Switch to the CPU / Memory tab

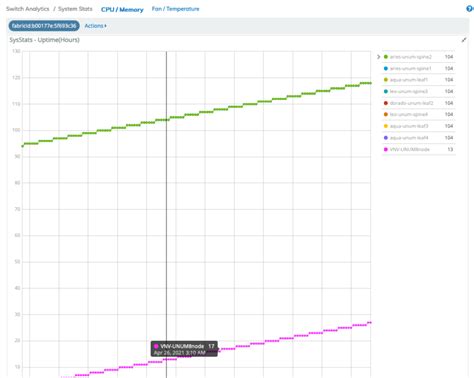[x=122, y=10]
